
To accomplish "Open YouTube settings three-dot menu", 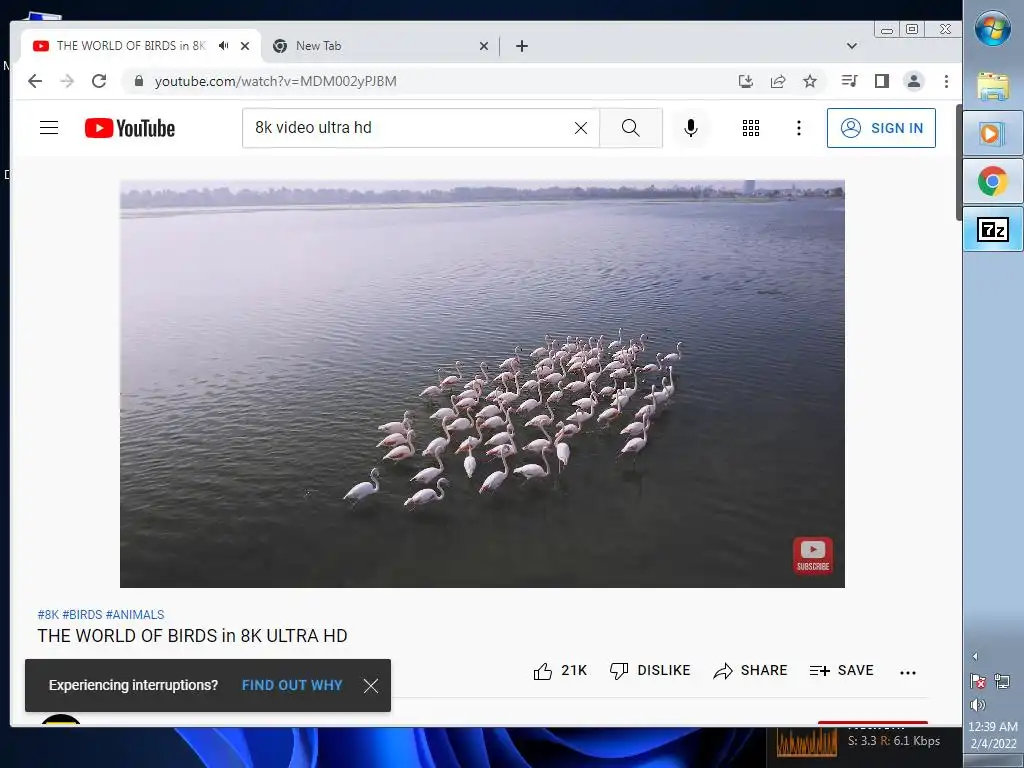I will [x=799, y=128].
